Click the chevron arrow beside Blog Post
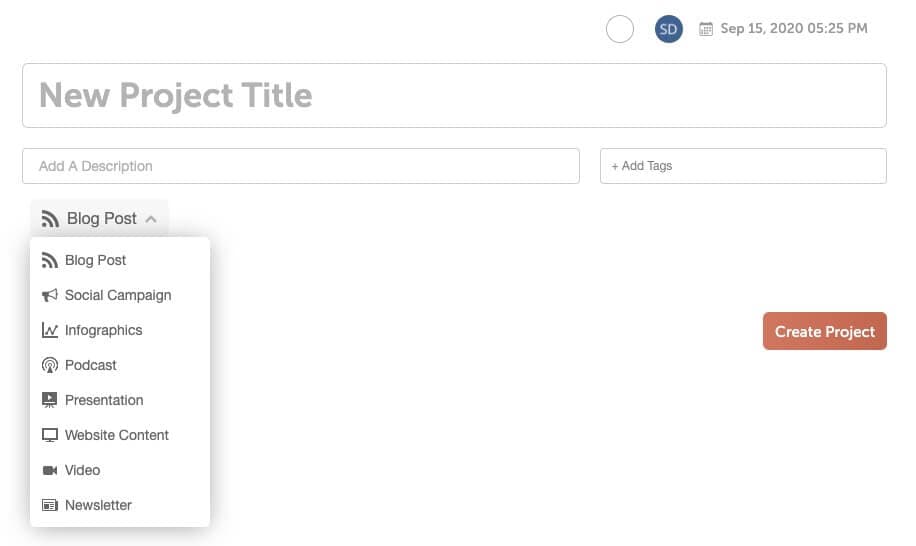This screenshot has width=916, height=546. point(151,219)
